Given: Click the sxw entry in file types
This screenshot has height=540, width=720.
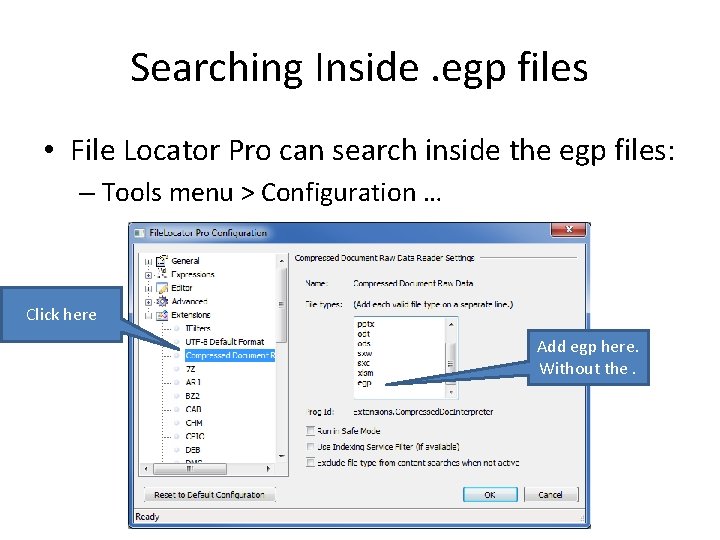Looking at the screenshot, I should [x=365, y=354].
